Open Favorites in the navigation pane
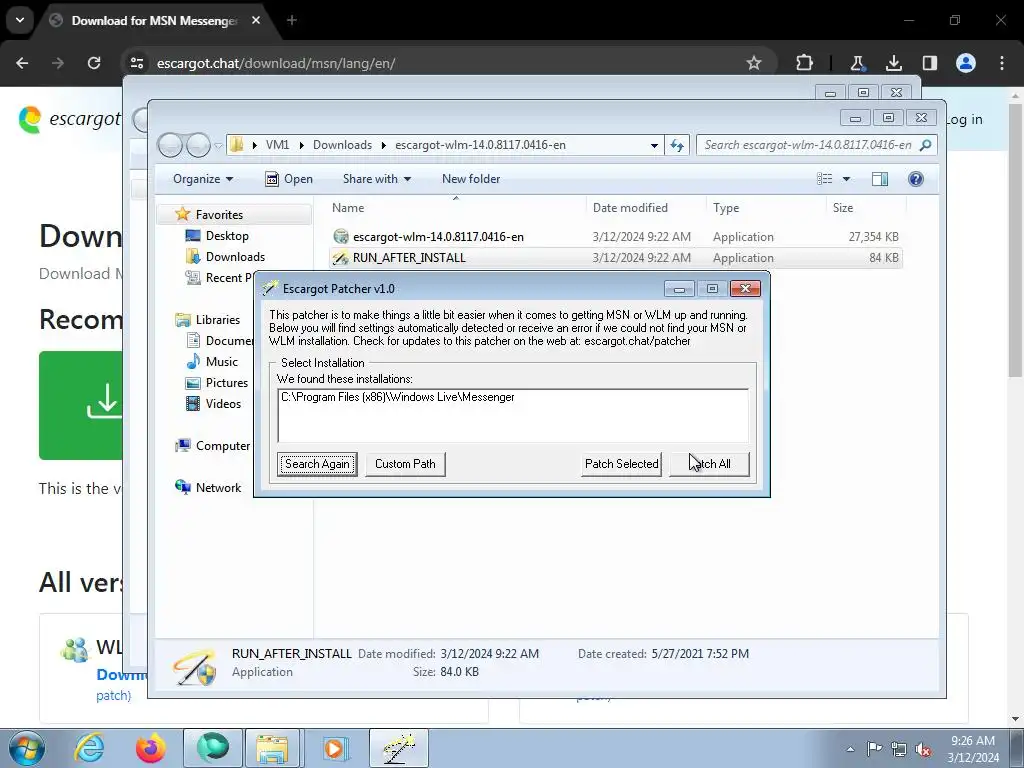Image resolution: width=1024 pixels, height=768 pixels. tap(219, 214)
